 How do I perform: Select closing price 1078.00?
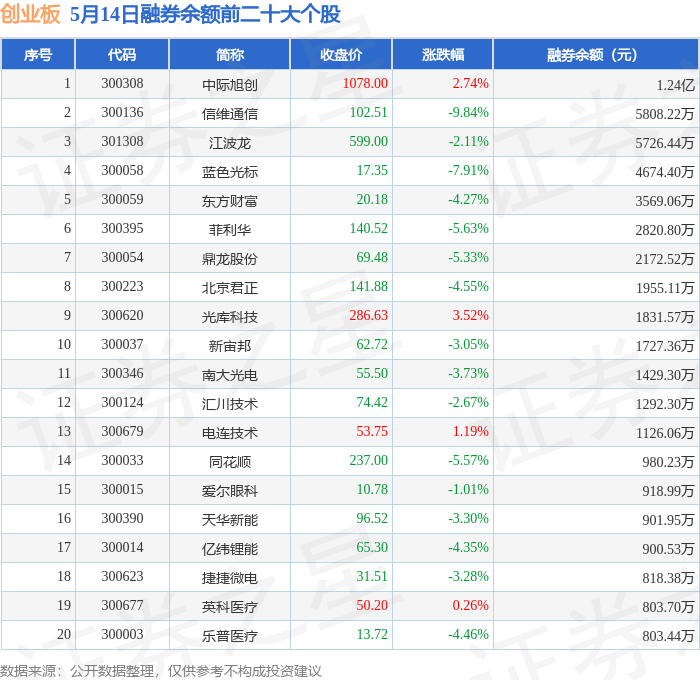click(365, 83)
